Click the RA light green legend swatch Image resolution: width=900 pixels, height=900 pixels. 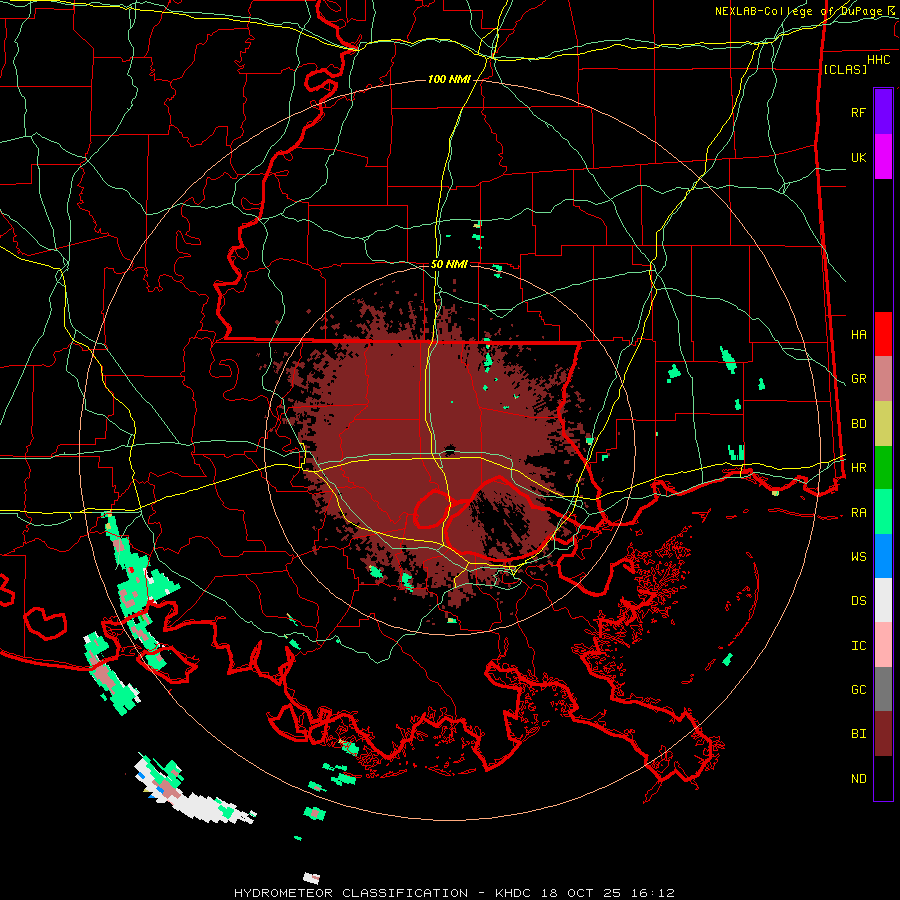pyautogui.click(x=883, y=512)
